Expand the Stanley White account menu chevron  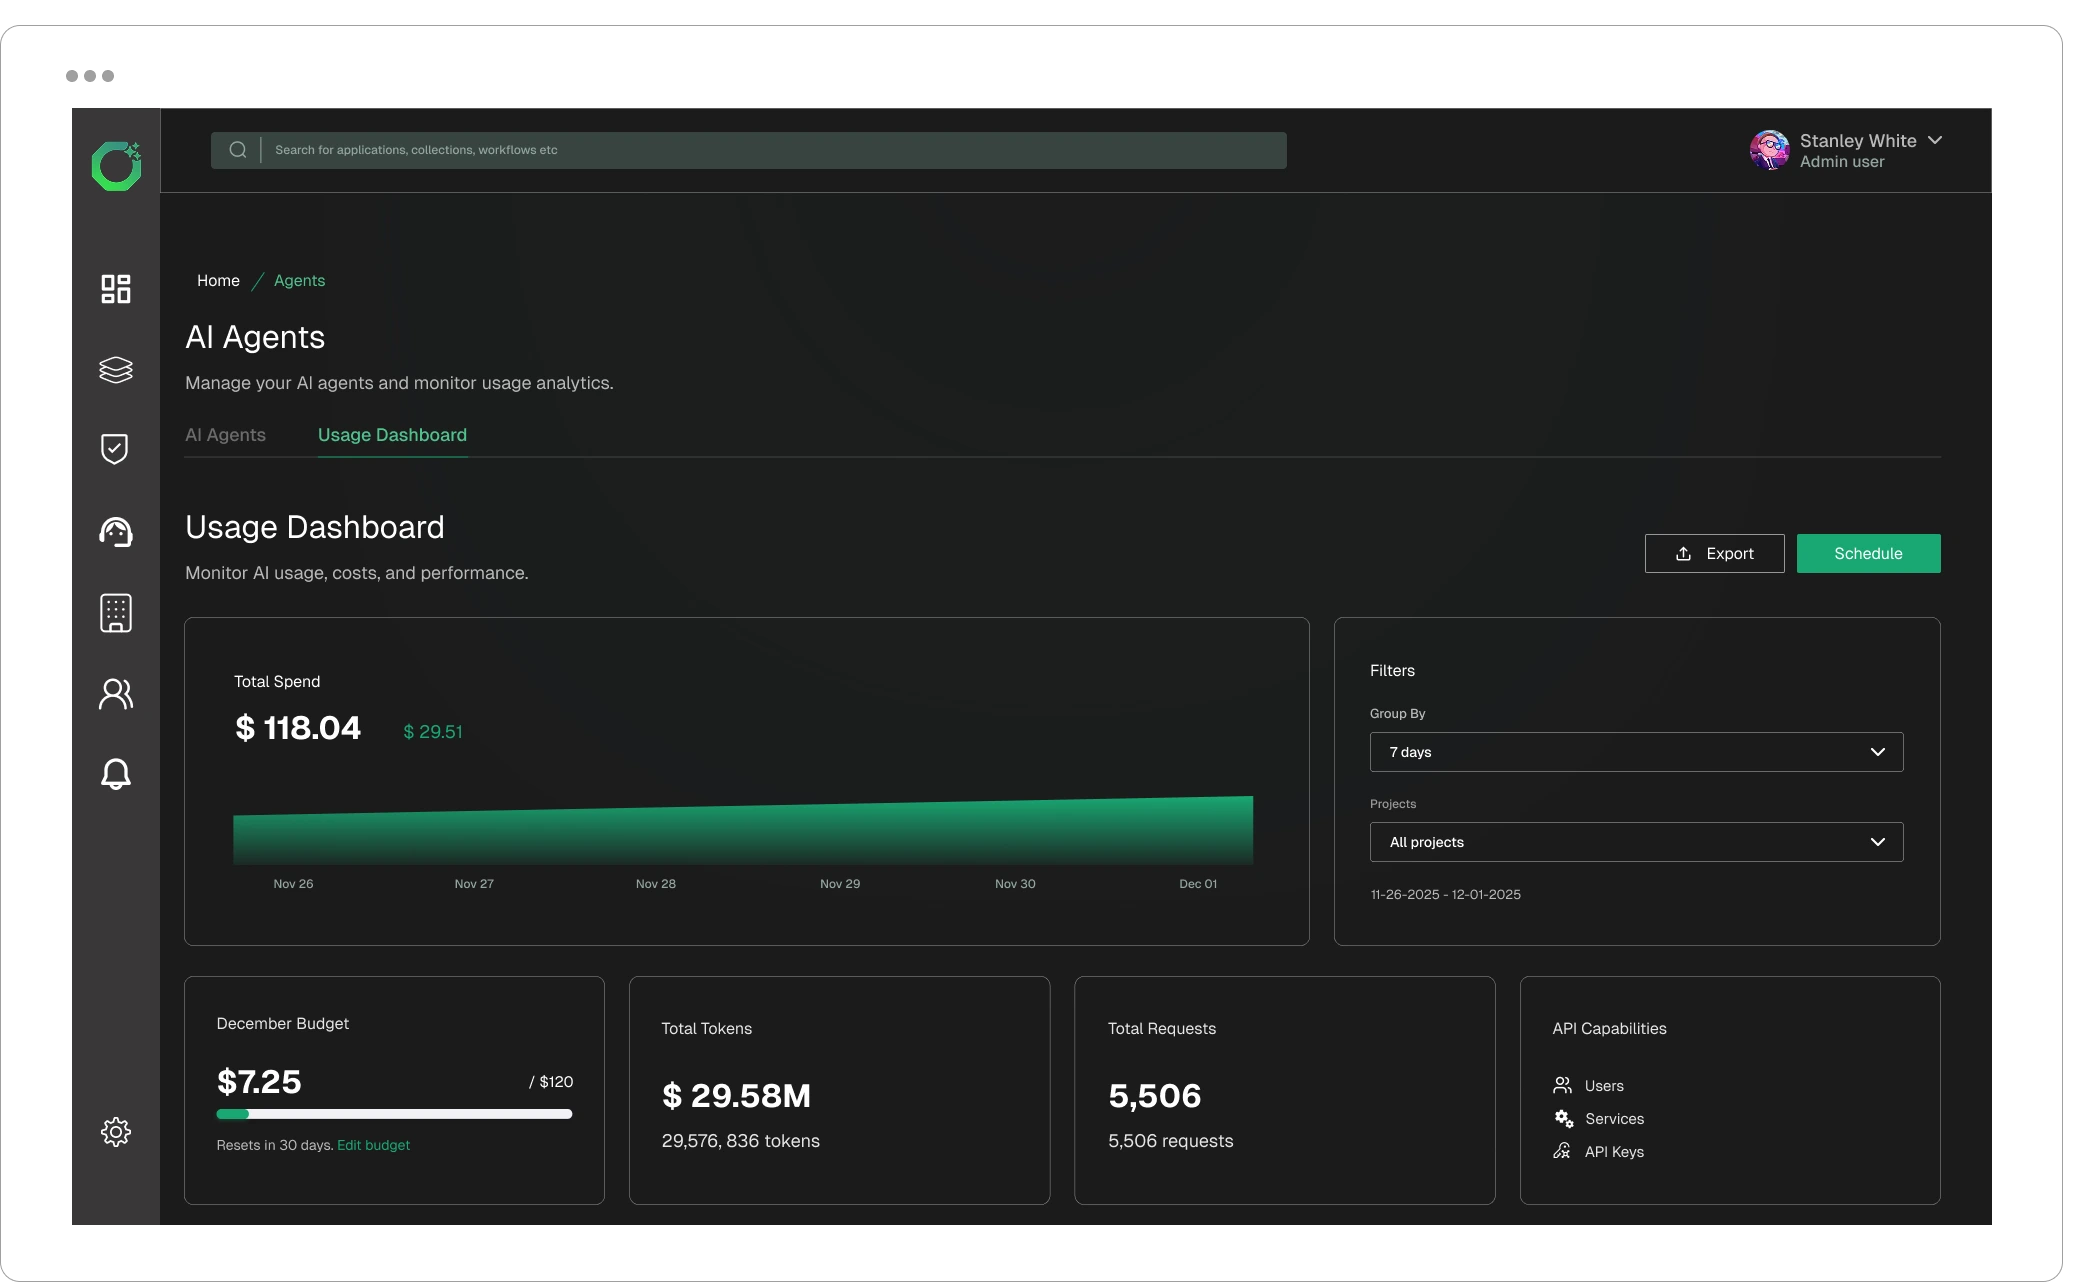1935,140
